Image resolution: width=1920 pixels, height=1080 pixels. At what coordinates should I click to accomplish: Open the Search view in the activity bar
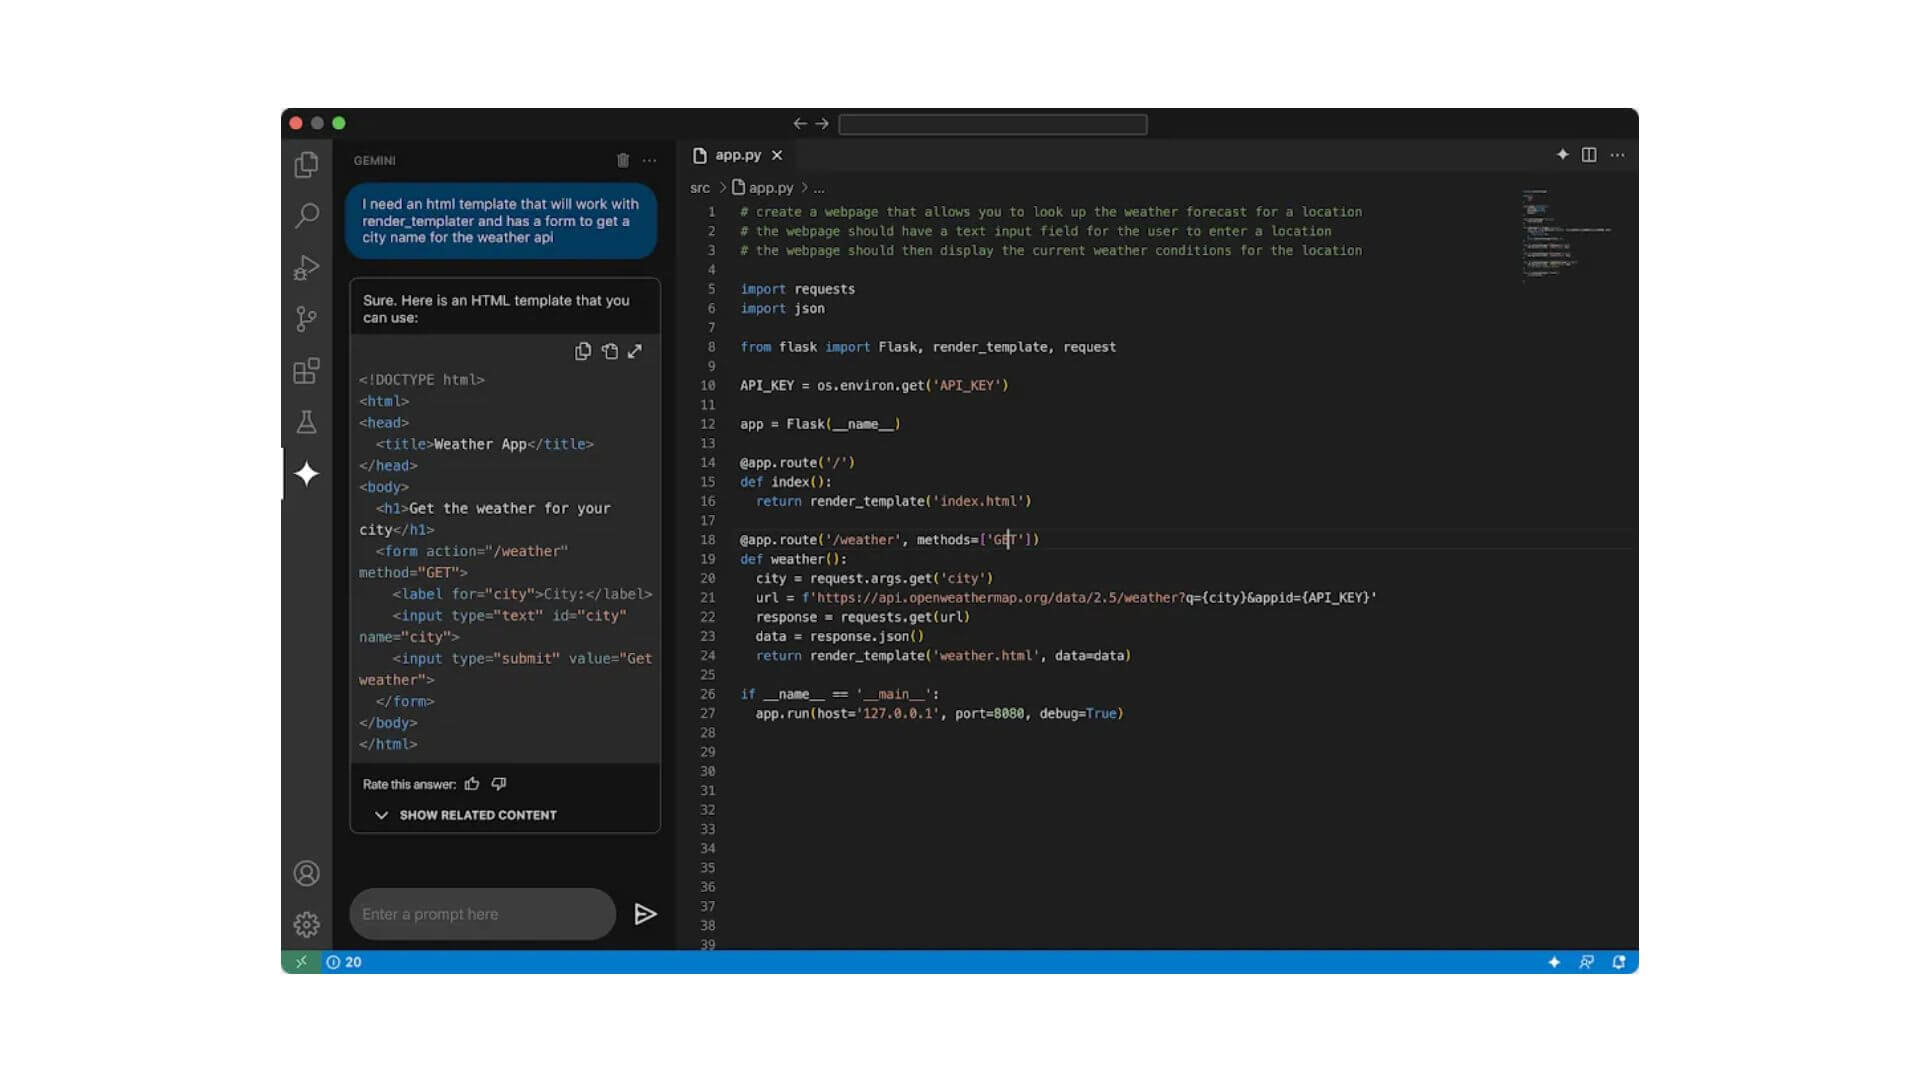tap(307, 216)
